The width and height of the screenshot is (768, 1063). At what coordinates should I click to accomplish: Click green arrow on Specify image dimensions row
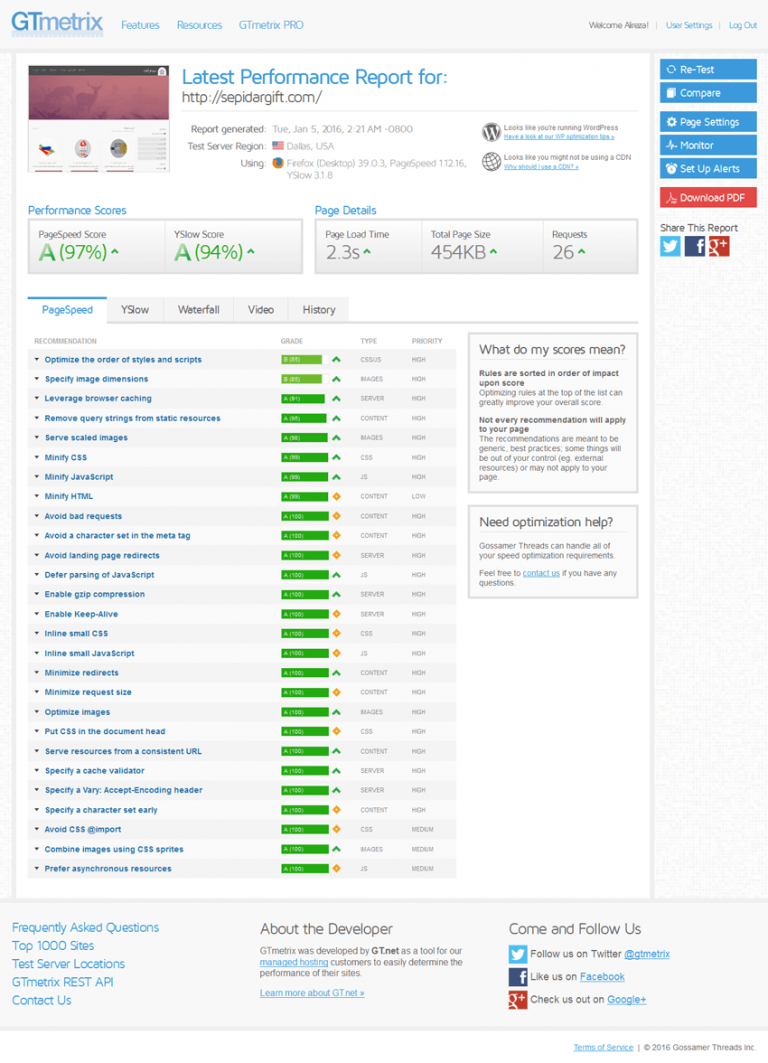click(x=336, y=379)
